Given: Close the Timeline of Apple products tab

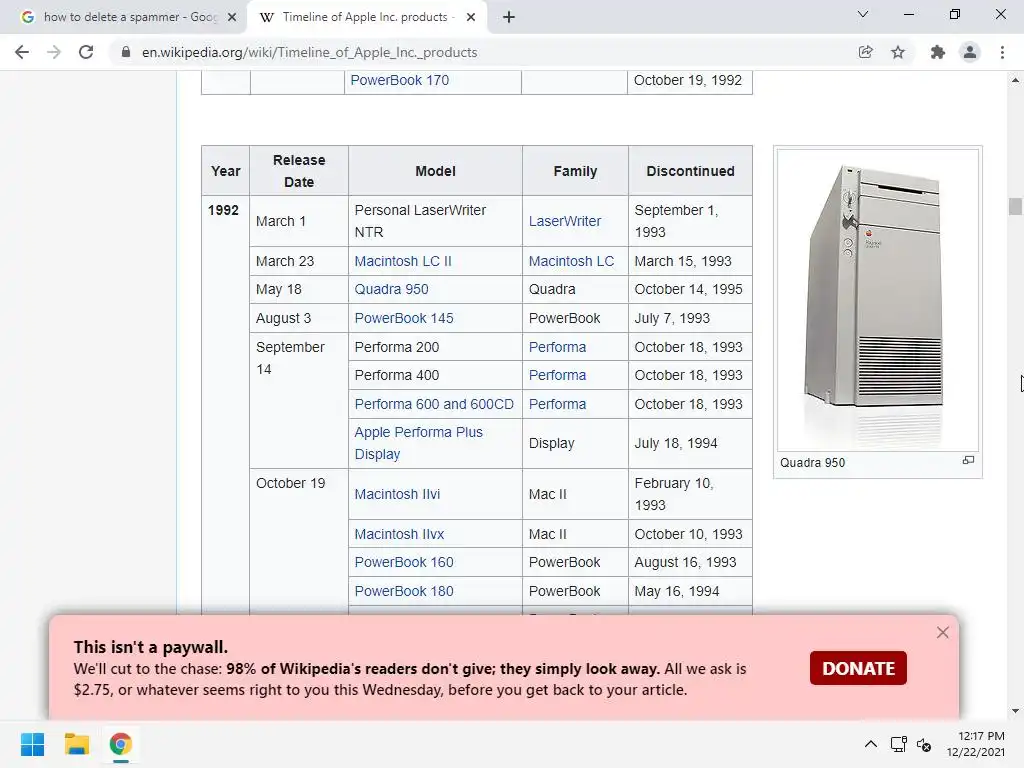Looking at the screenshot, I should (x=471, y=18).
